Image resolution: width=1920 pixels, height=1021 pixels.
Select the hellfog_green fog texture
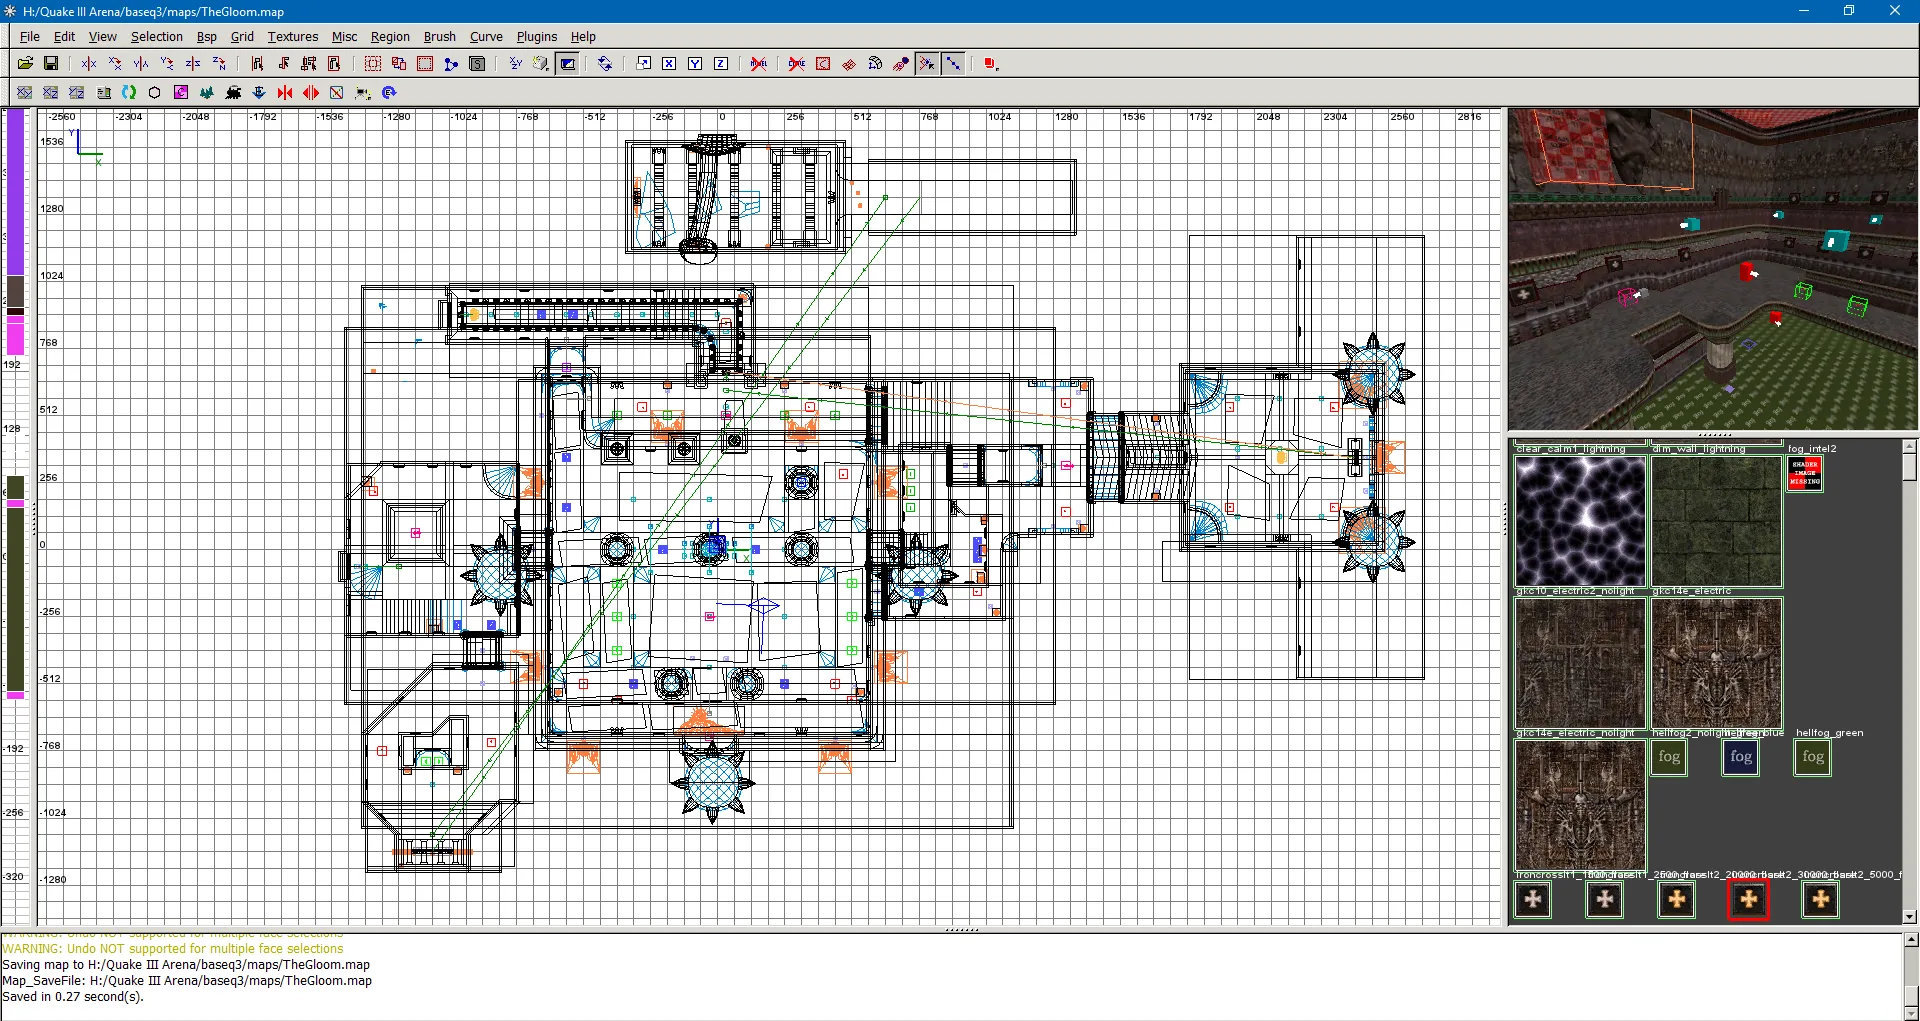coord(1813,757)
